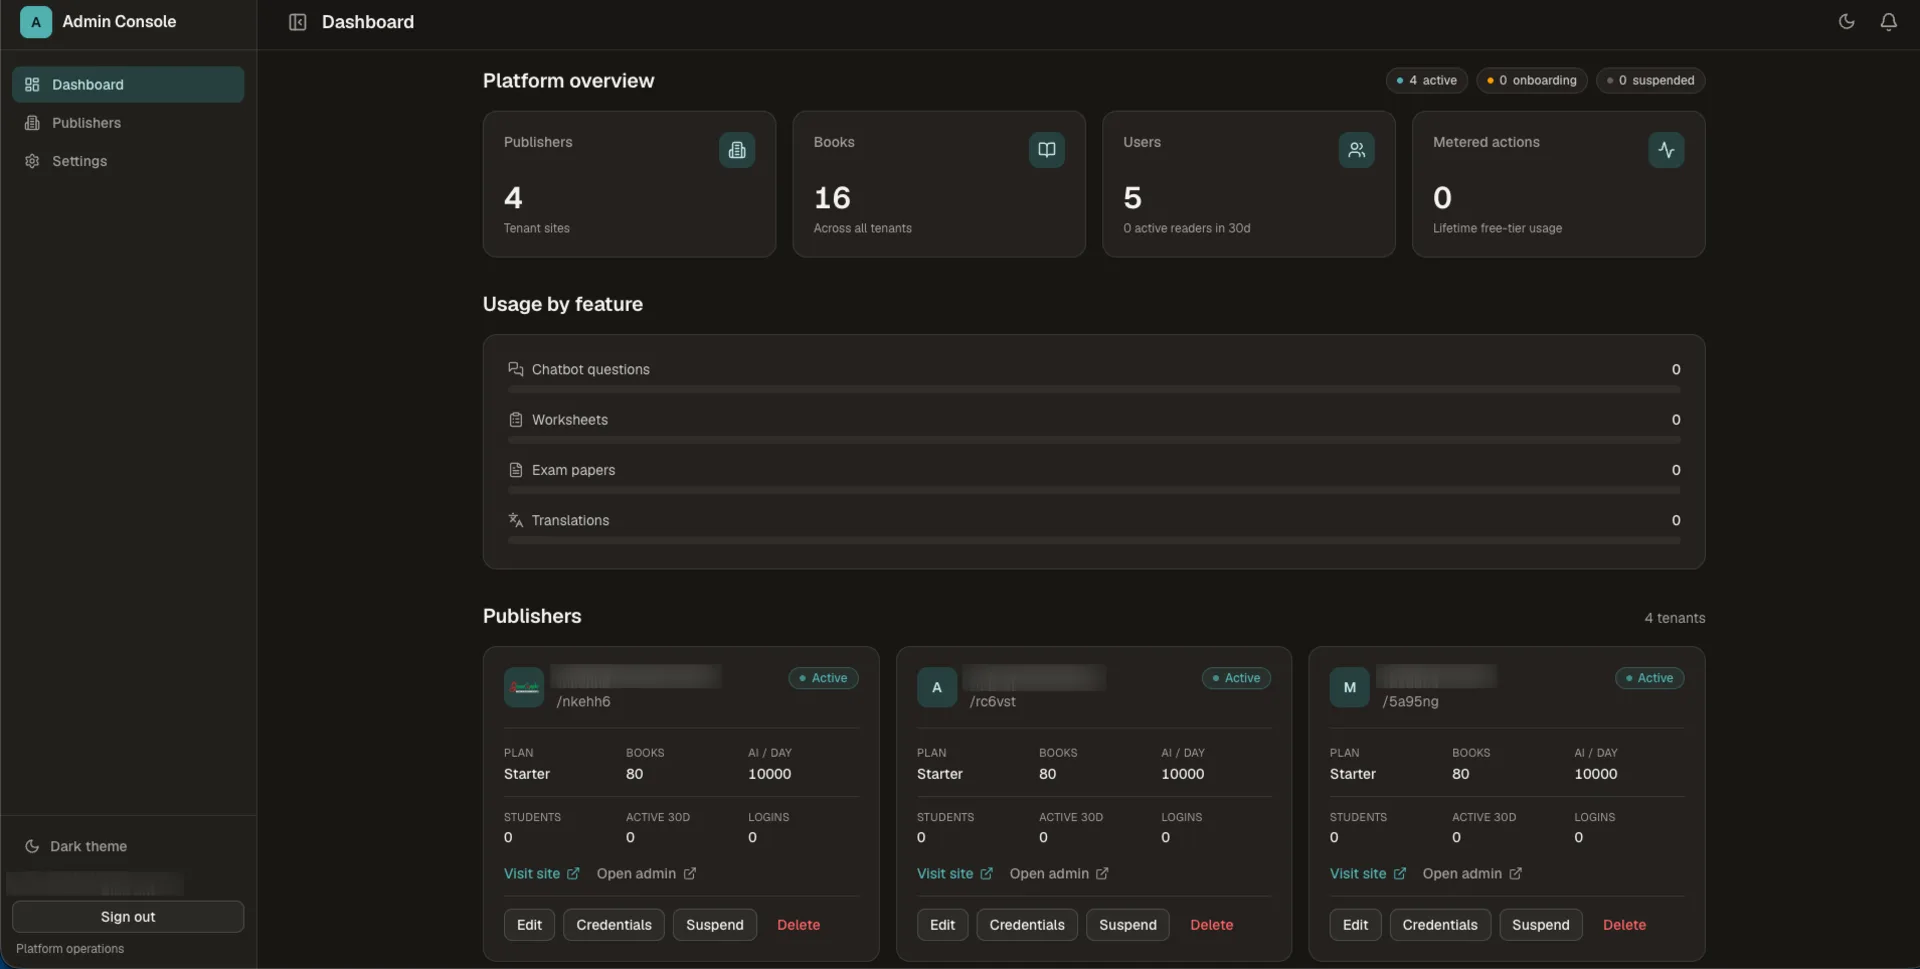Delete the /5a95ng publisher
This screenshot has height=969, width=1920.
(x=1624, y=925)
